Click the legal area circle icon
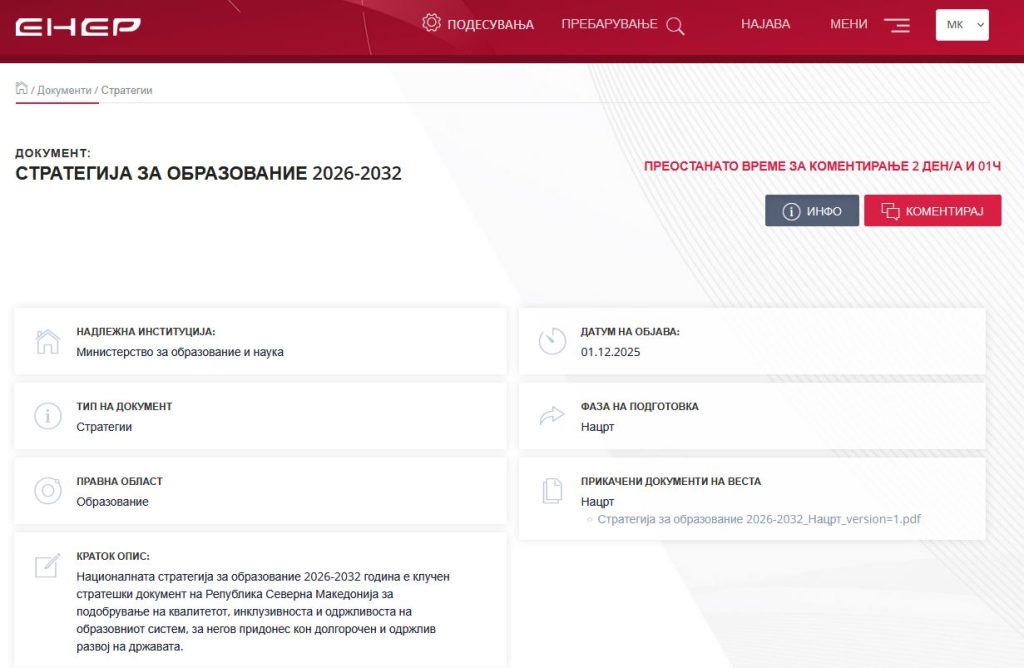Screen dimensions: 1024x668 pos(48,491)
